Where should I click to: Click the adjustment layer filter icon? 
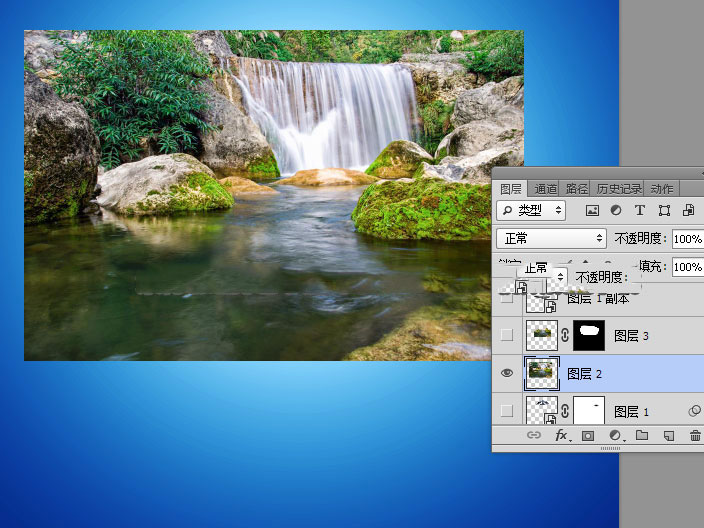pyautogui.click(x=616, y=210)
